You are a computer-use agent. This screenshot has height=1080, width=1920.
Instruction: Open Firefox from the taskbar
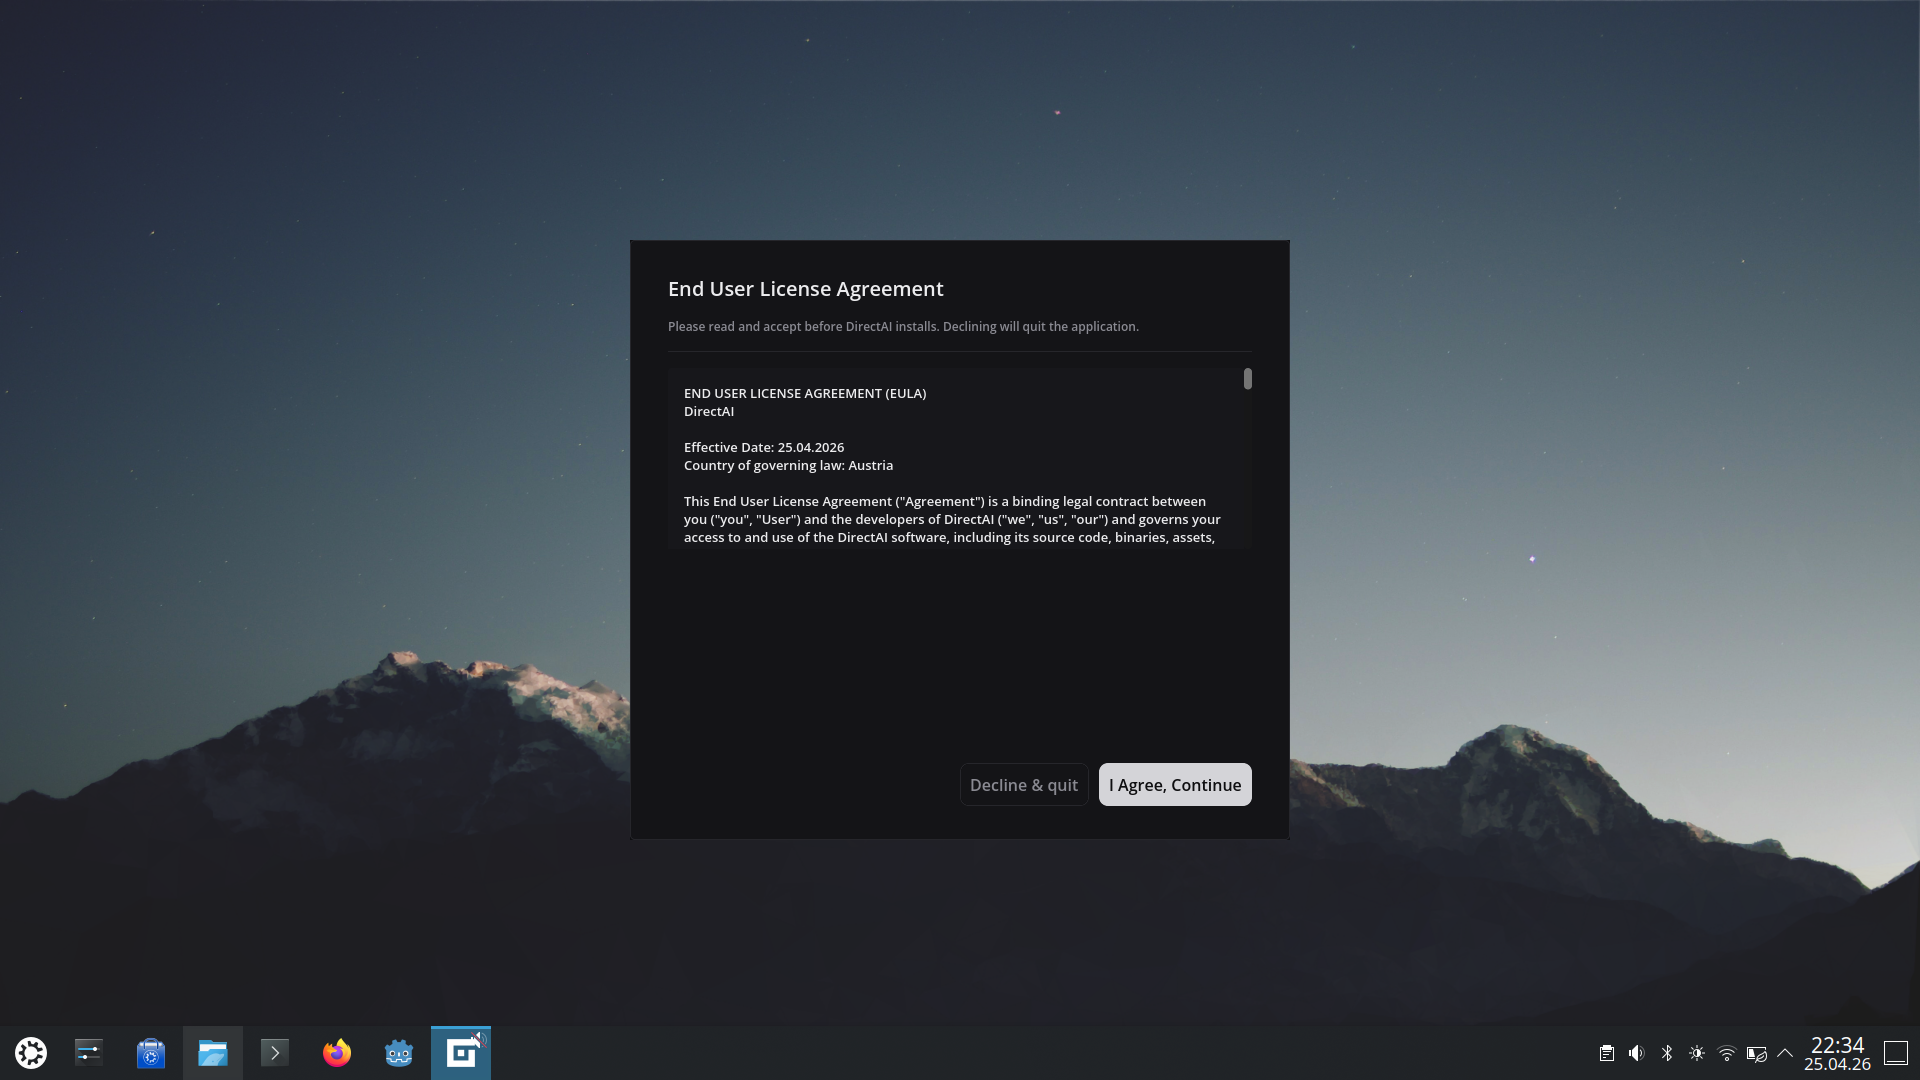pos(337,1053)
